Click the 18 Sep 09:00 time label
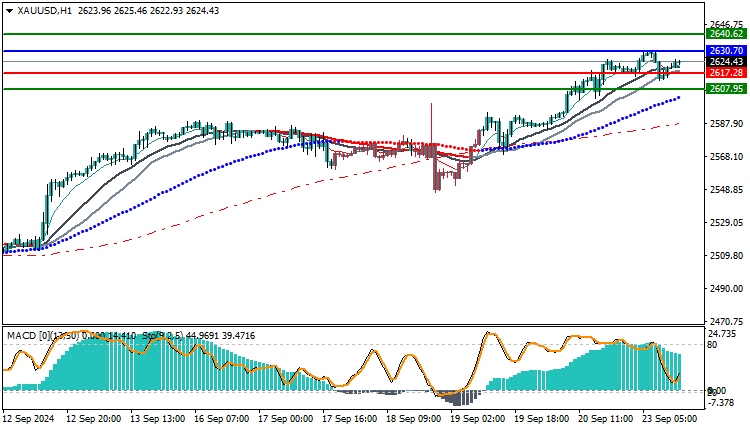Viewport: 750px width, 430px height. pyautogui.click(x=414, y=419)
